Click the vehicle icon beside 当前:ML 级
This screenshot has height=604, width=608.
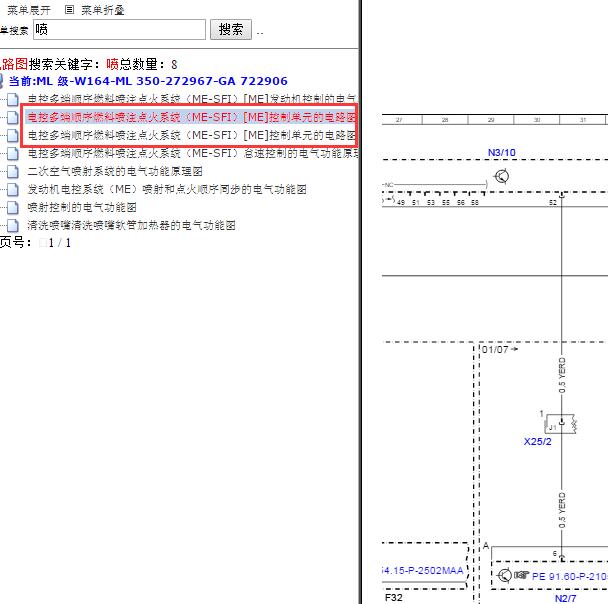(x=2, y=81)
